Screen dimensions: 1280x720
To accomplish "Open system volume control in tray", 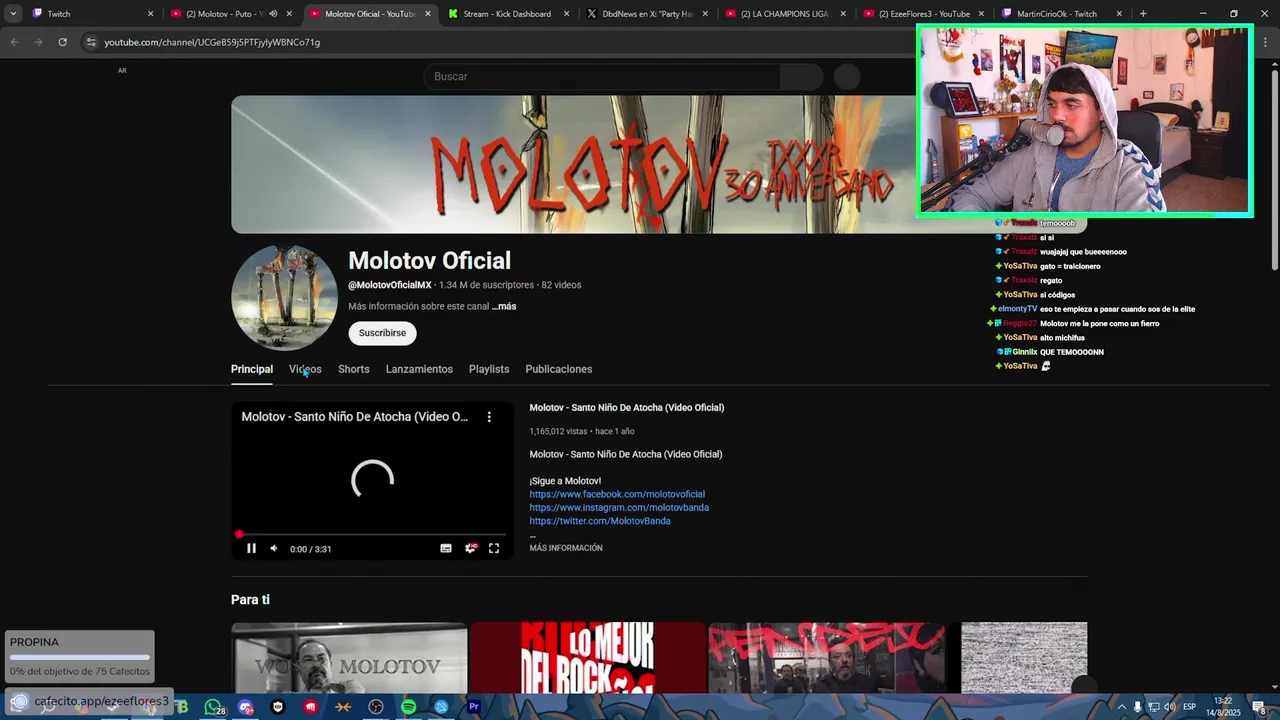I will pos(1169,707).
